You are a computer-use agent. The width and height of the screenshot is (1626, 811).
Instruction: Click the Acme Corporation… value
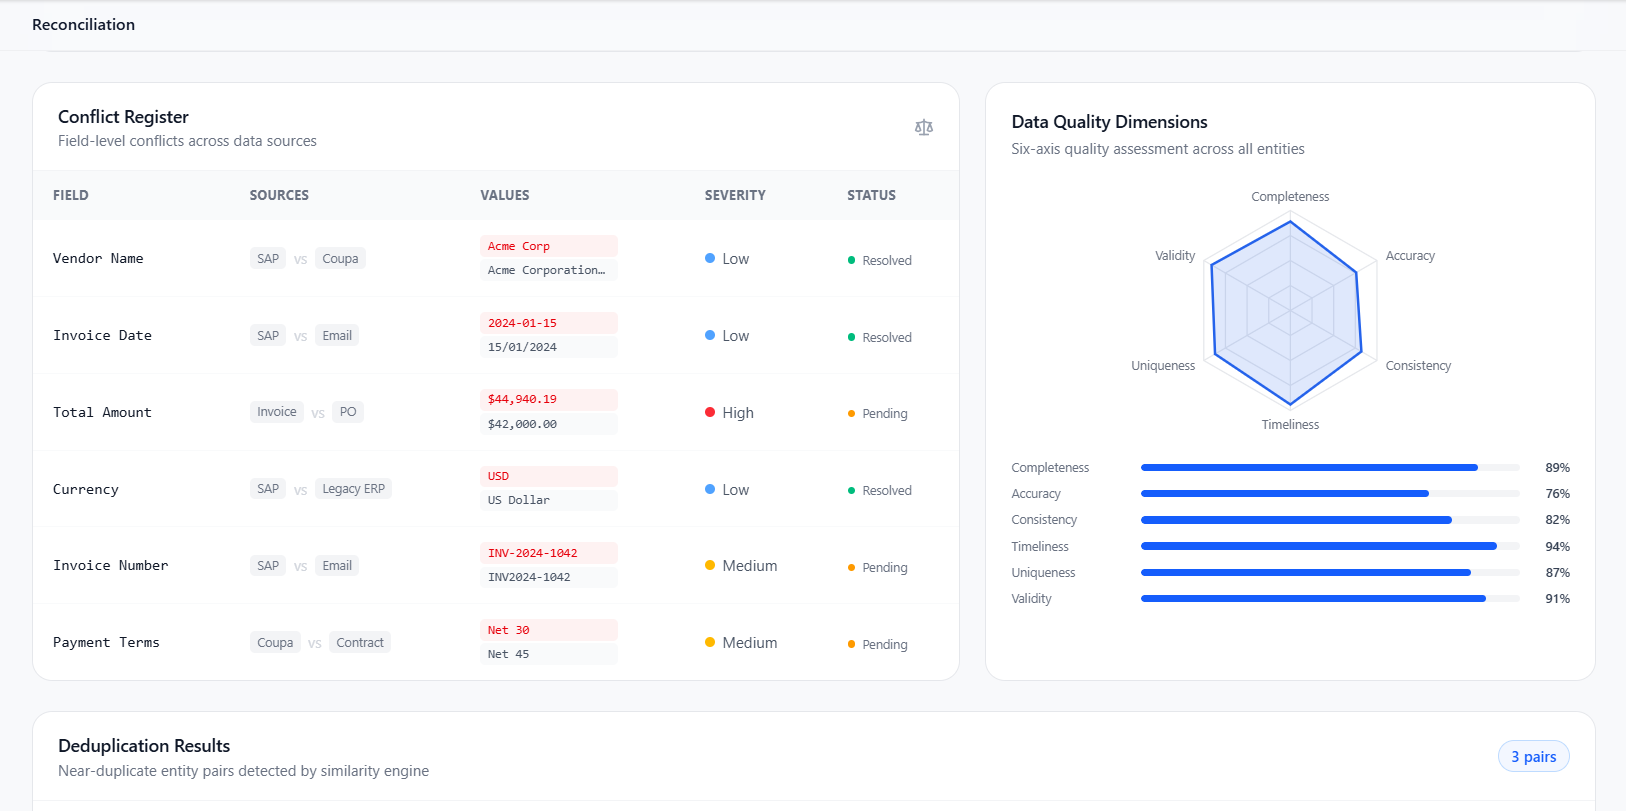pos(548,270)
